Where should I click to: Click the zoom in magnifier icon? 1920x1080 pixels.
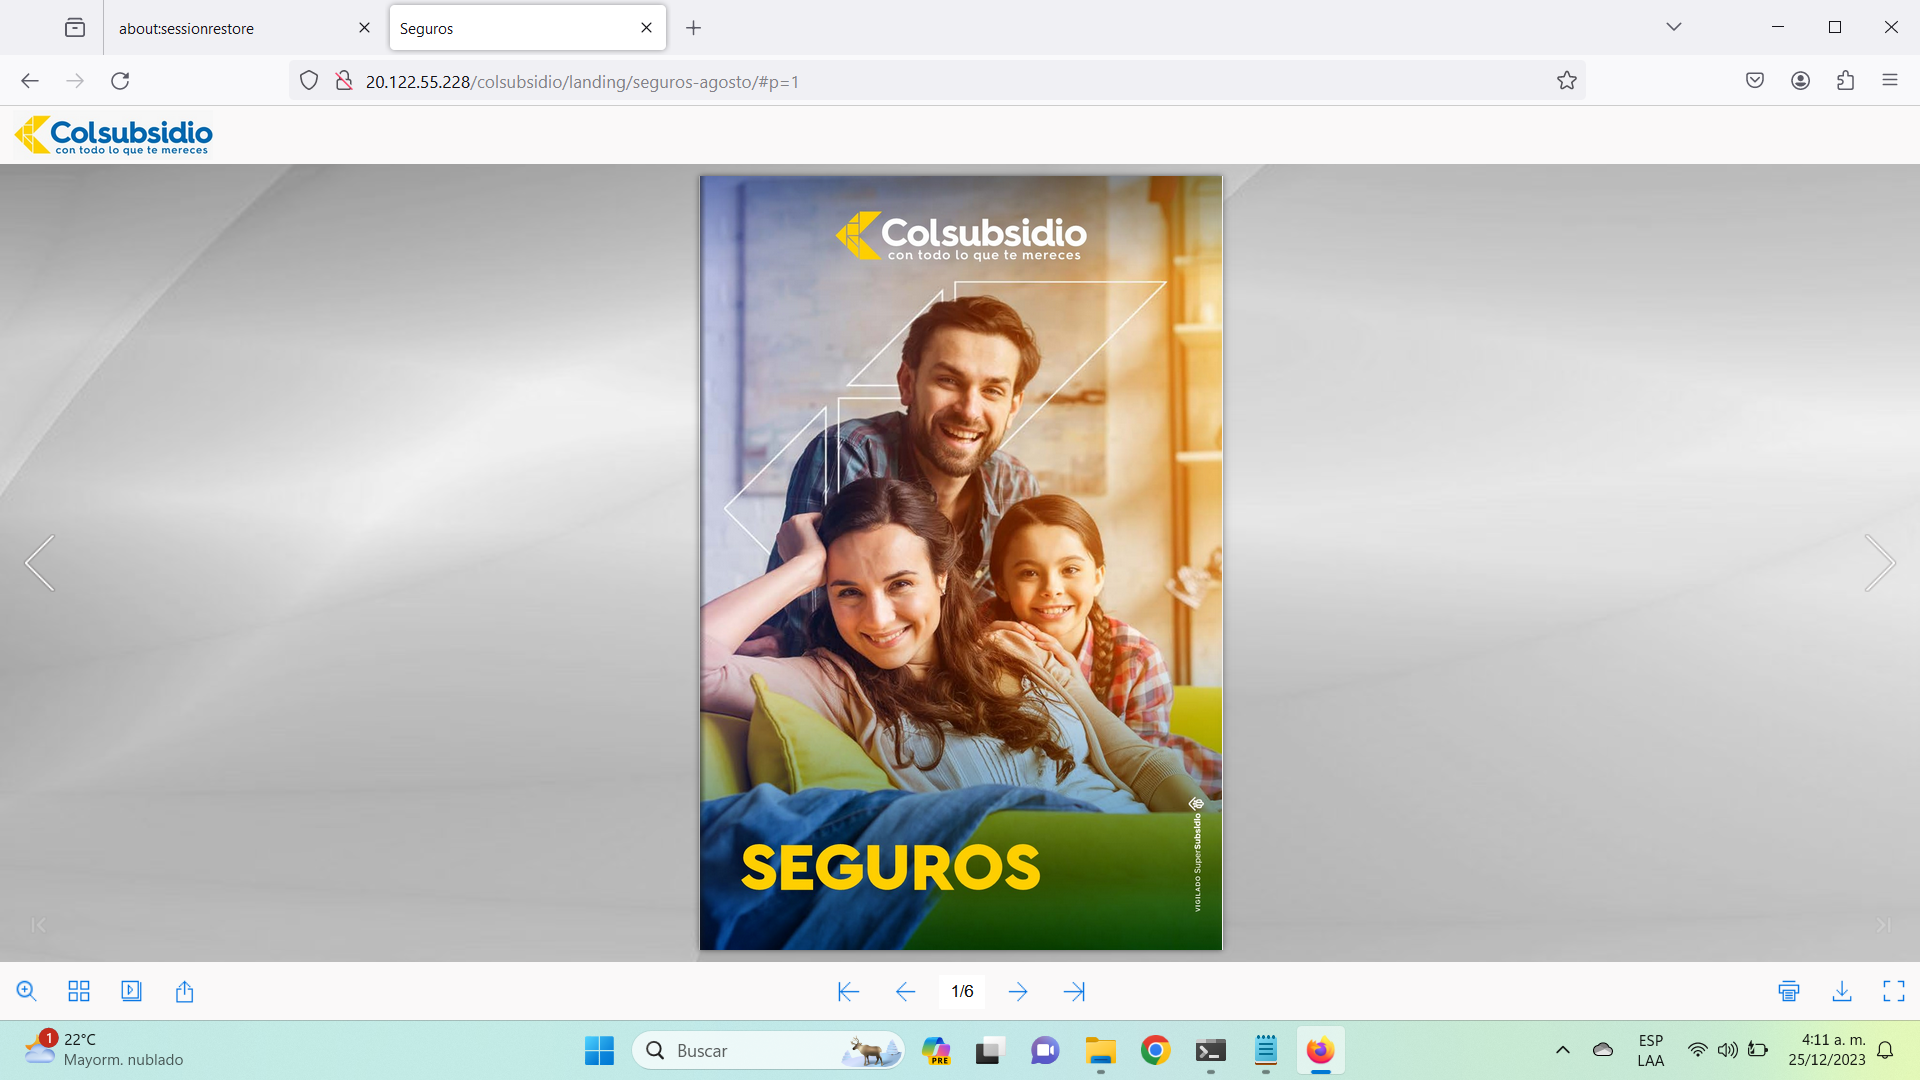tap(27, 991)
